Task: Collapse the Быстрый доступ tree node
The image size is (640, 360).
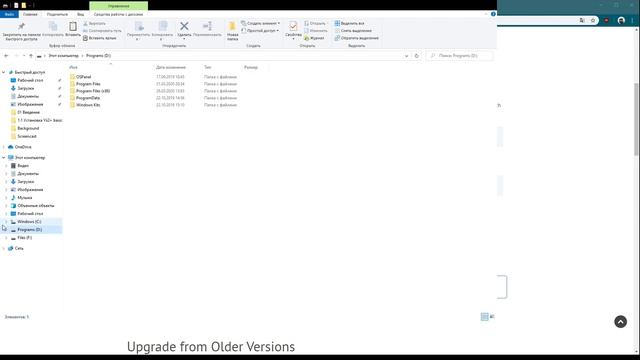Action: coord(4,72)
